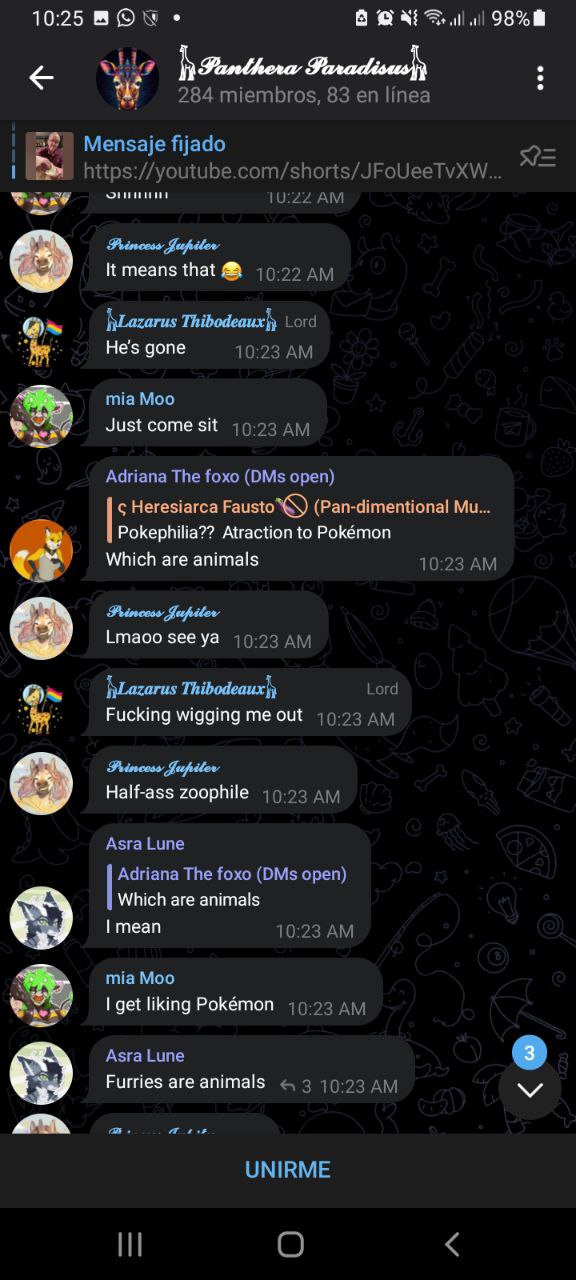Open the pinned messages list icon
The image size is (576, 1280).
[537, 157]
